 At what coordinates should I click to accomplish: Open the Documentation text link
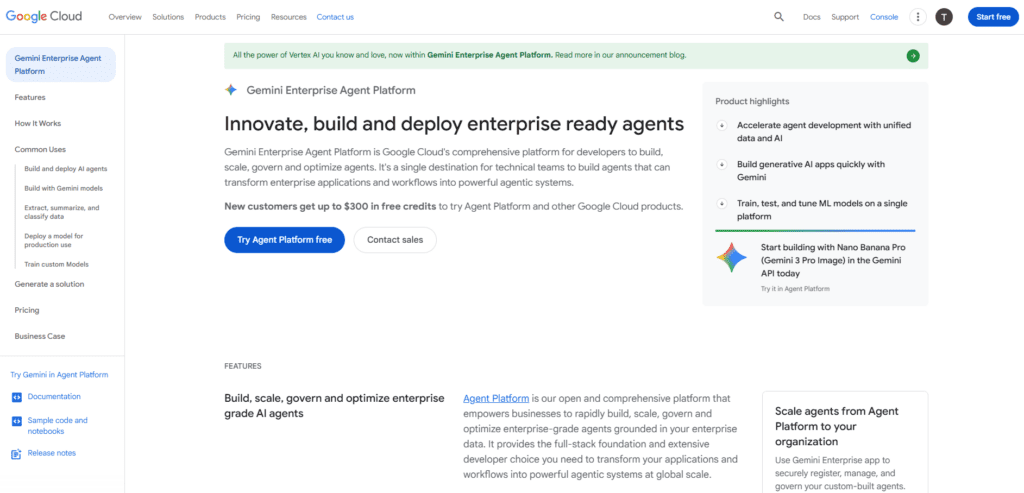pyautogui.click(x=54, y=396)
